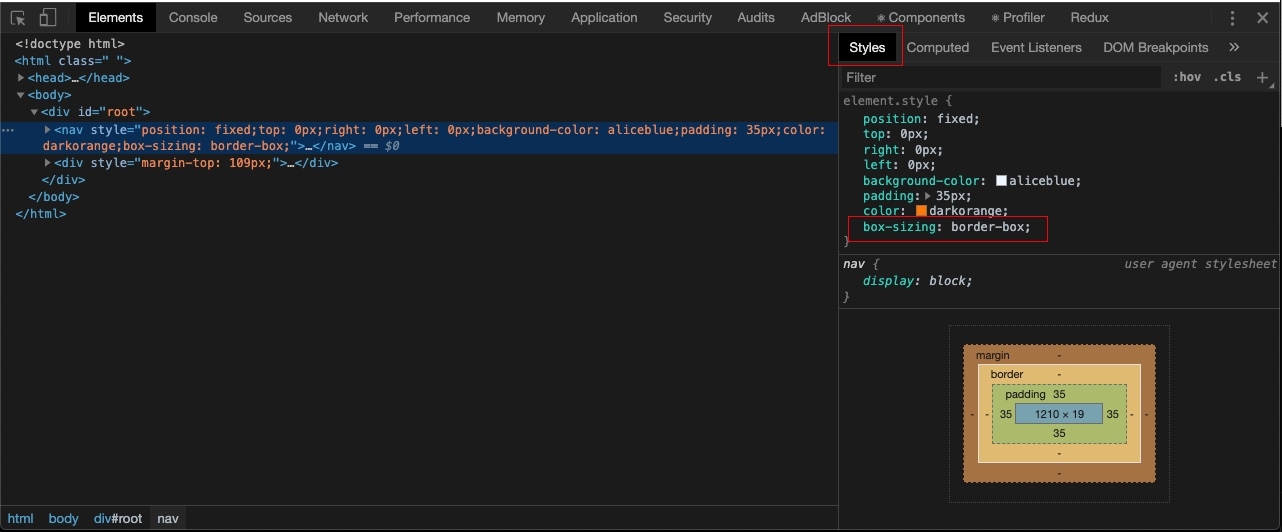The height and width of the screenshot is (532, 1282).
Task: Expand the head element node
Action: (21, 78)
